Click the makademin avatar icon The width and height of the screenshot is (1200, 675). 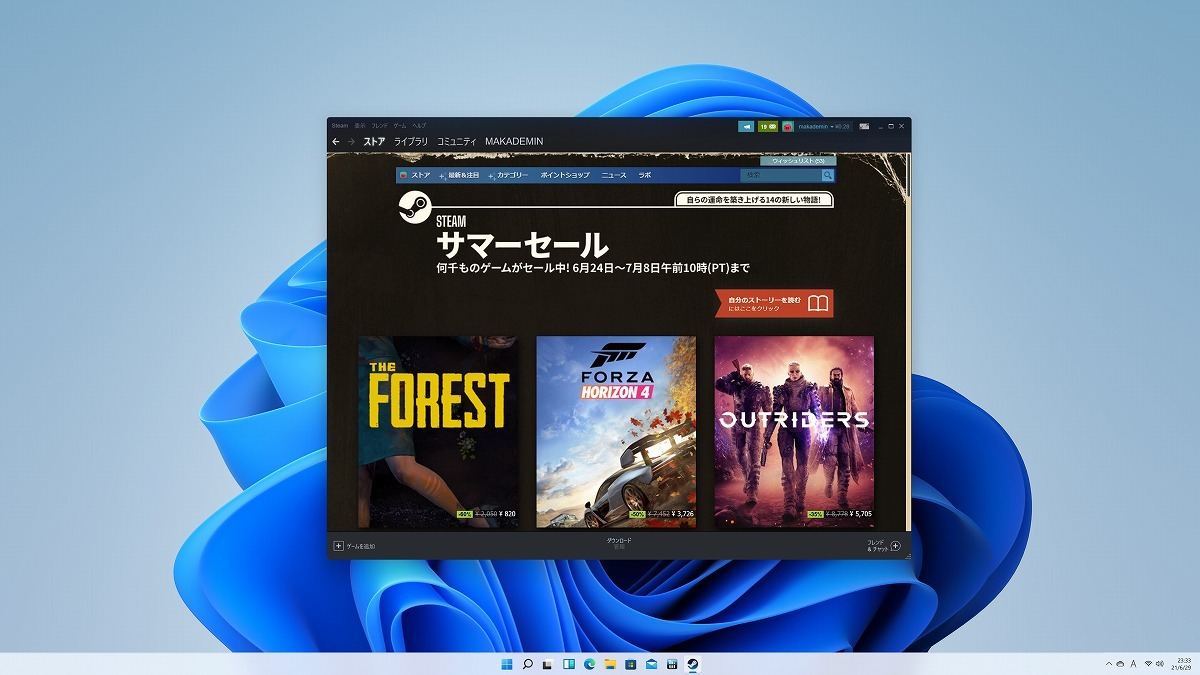(788, 127)
